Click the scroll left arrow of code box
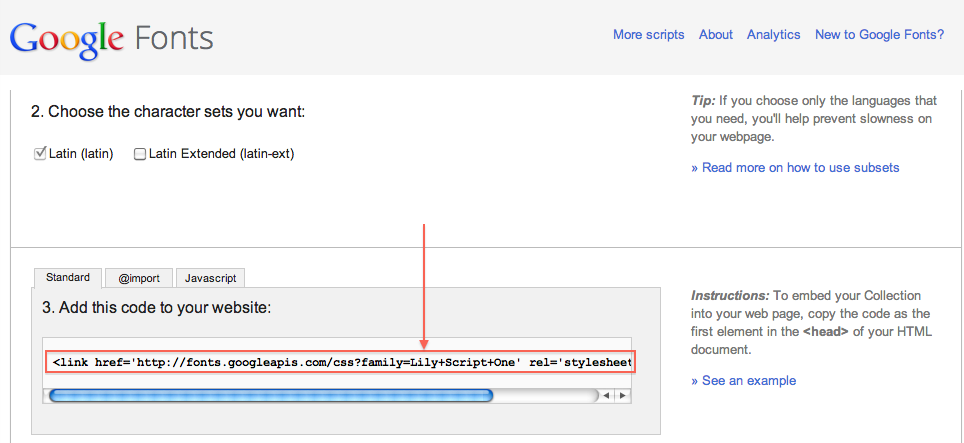 [x=606, y=396]
